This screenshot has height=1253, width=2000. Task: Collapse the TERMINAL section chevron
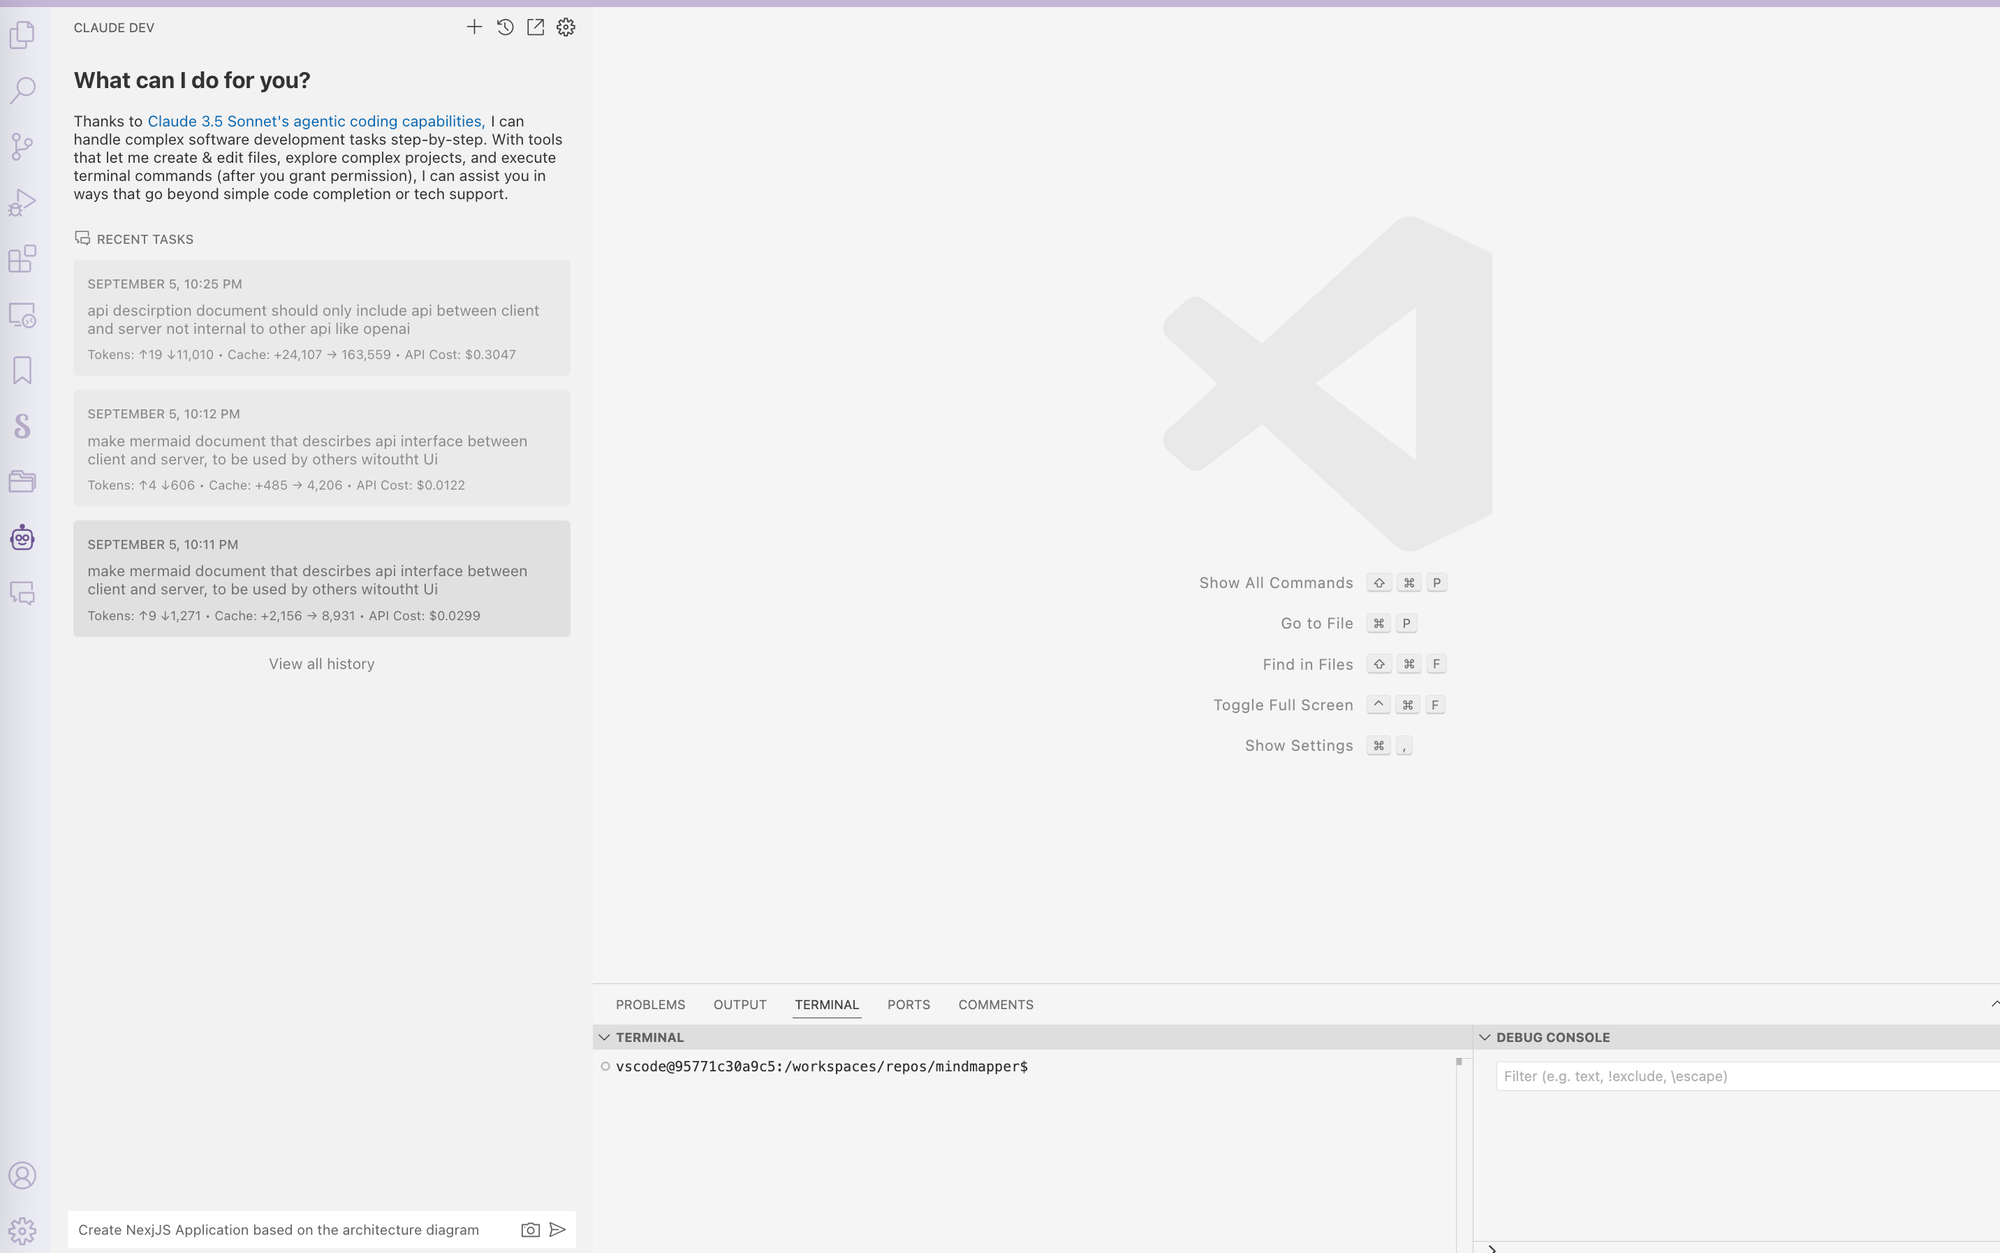(x=604, y=1037)
